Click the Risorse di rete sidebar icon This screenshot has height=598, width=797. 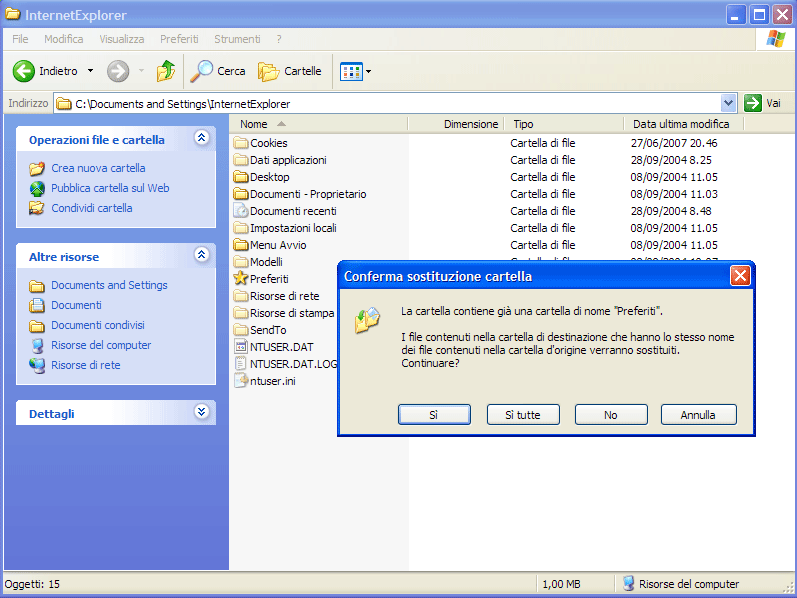(37, 366)
